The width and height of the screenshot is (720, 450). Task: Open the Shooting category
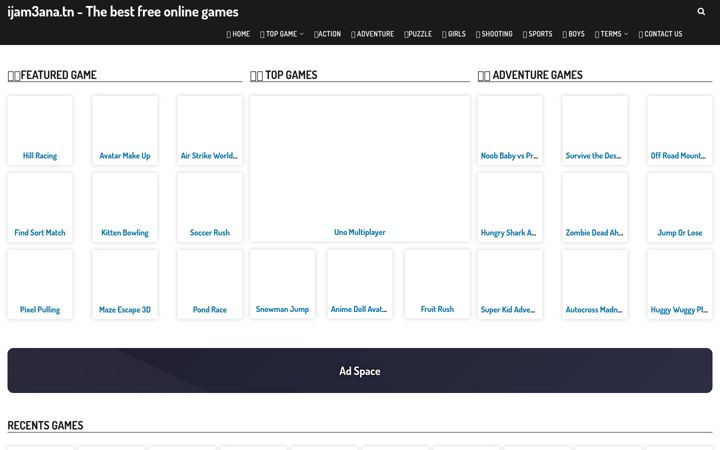click(x=494, y=34)
